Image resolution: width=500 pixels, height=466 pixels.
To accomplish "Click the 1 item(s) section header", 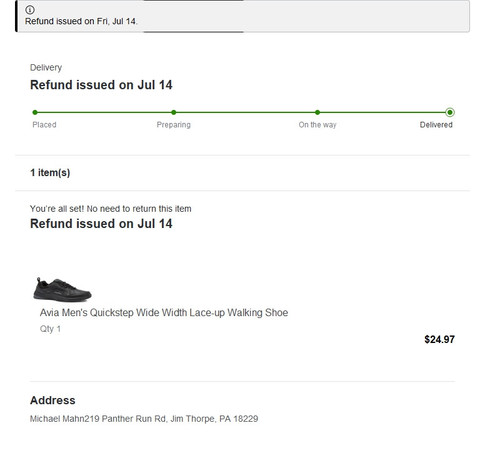I will 50,173.
